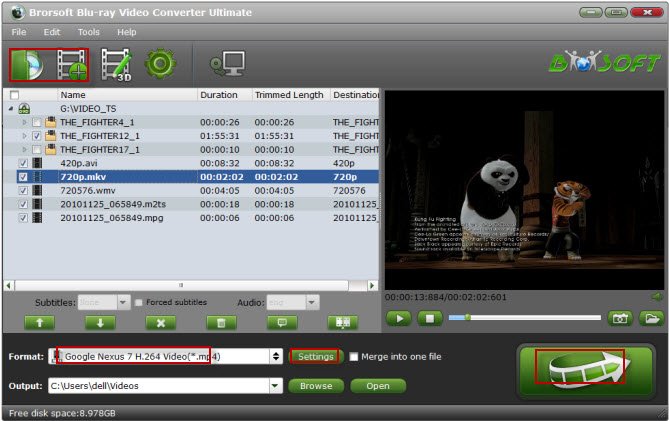The height and width of the screenshot is (421, 669).
Task: Check the THE_FIGHTER4_1 checkbox
Action: click(37, 123)
